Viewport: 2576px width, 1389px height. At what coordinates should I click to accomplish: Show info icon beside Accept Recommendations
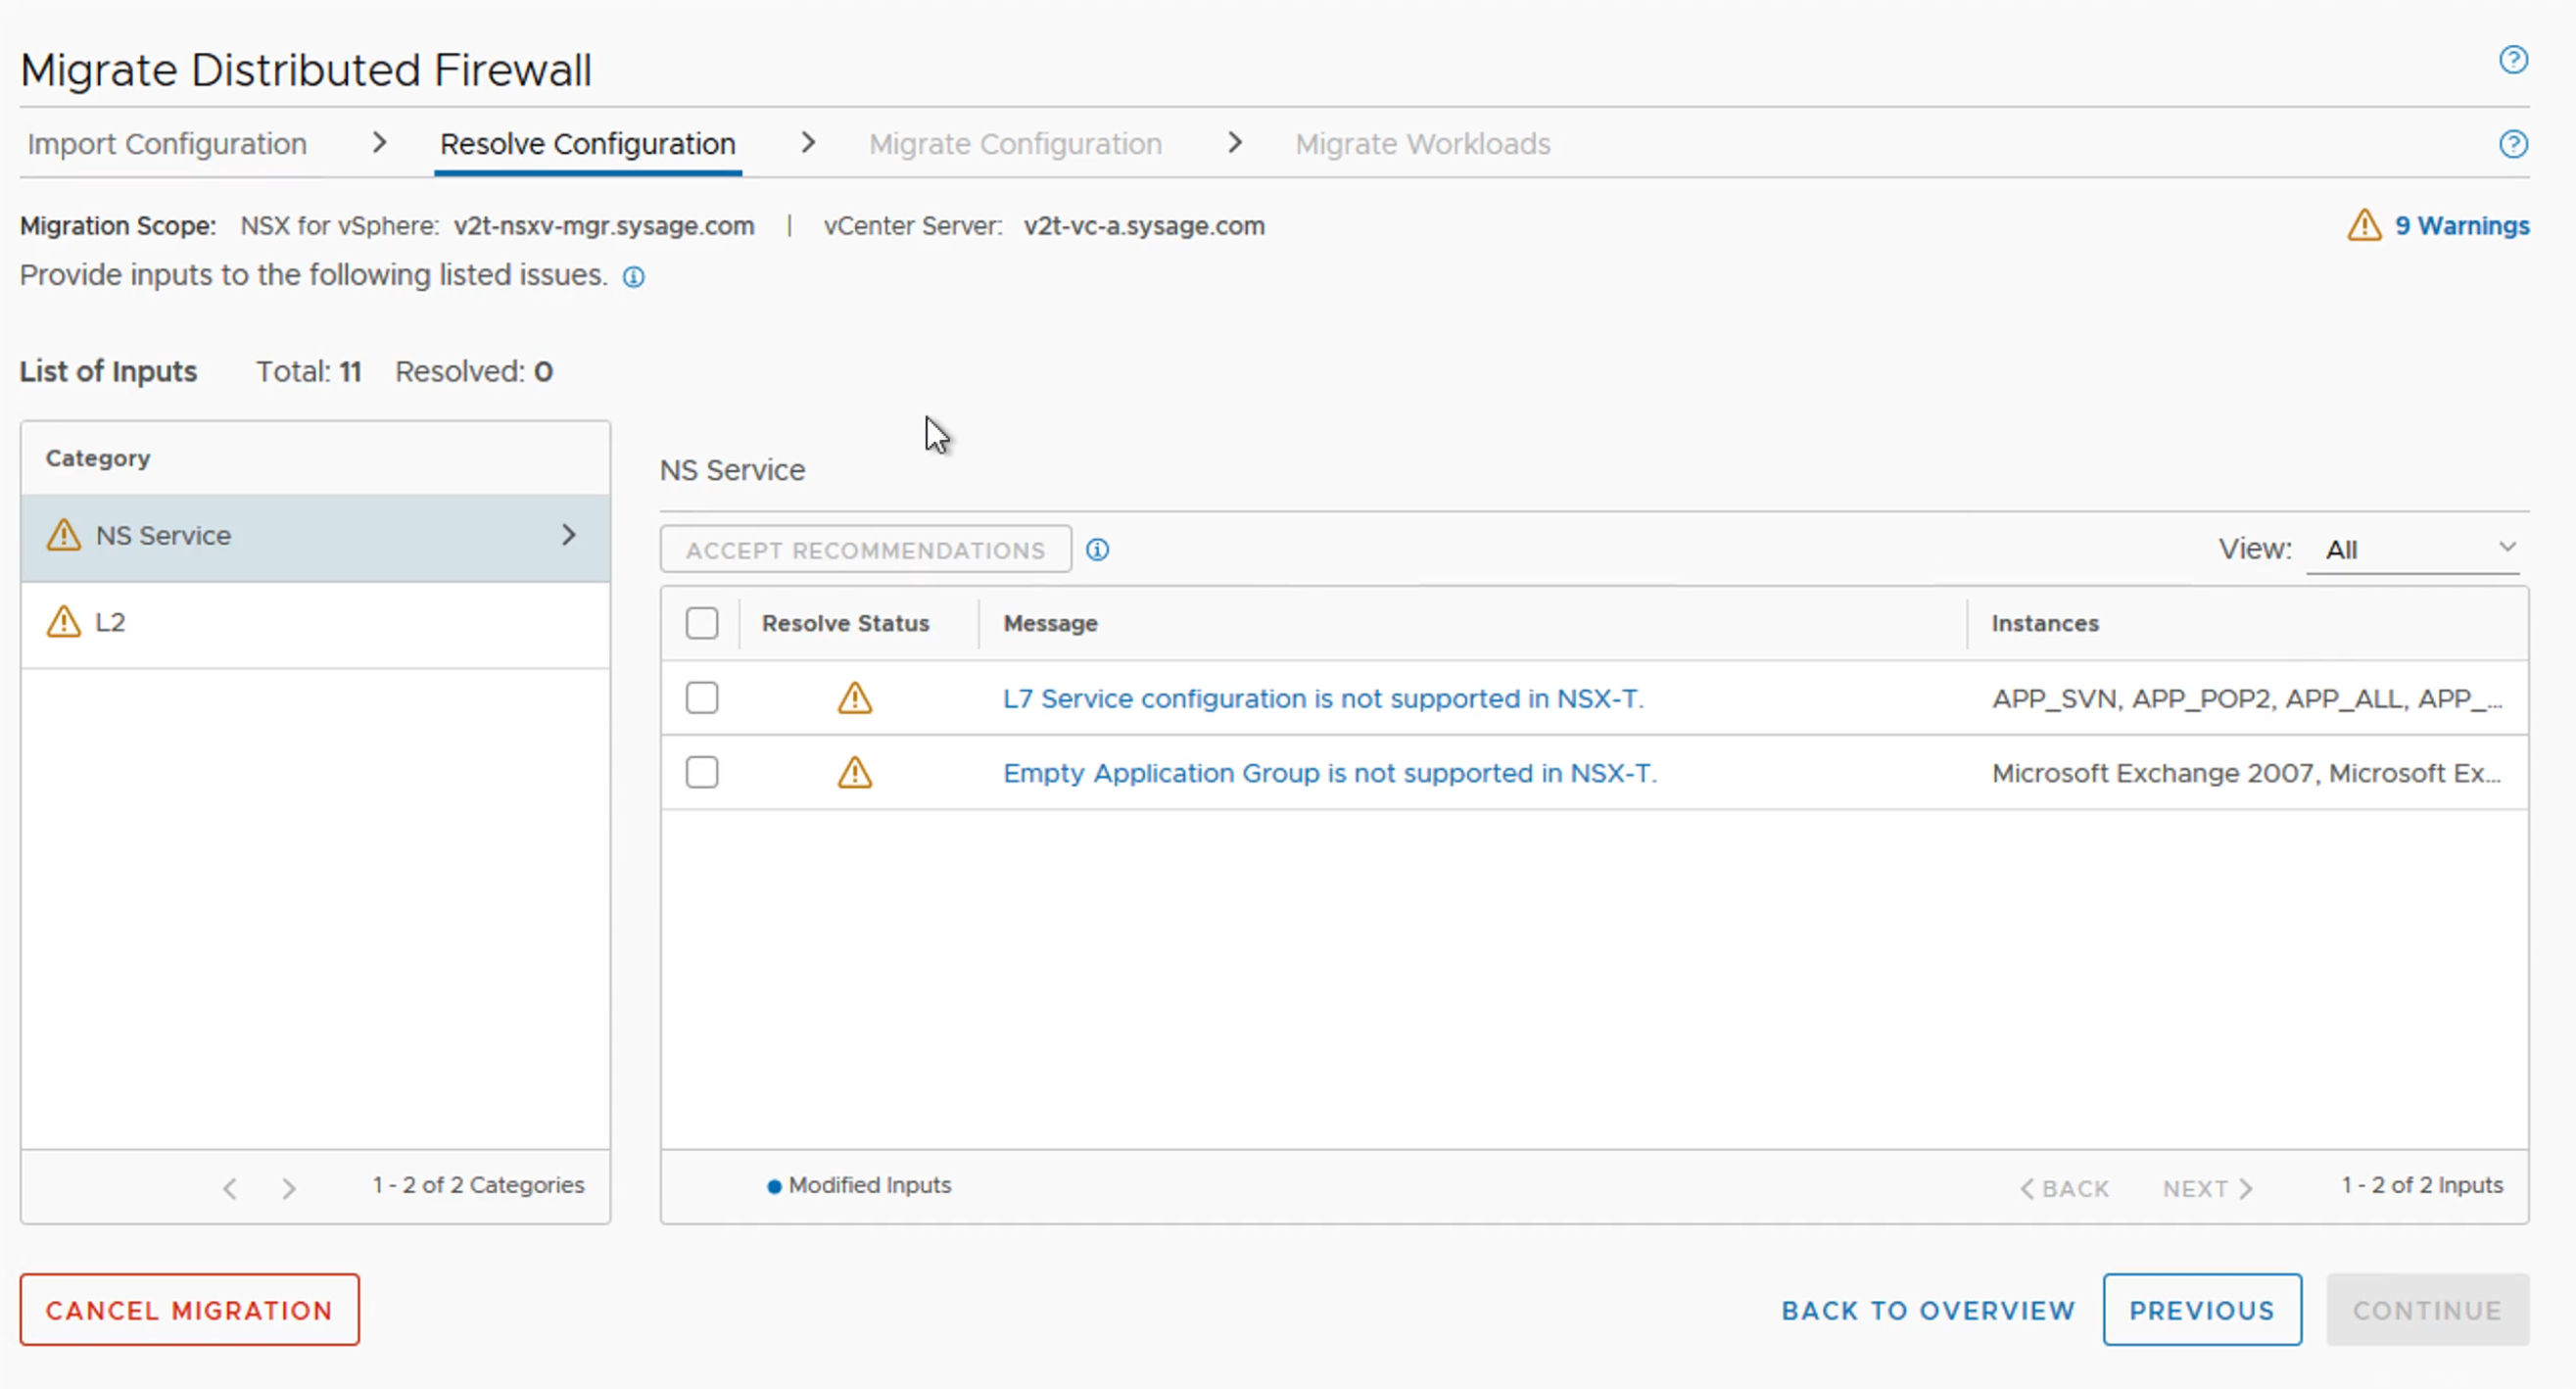[x=1097, y=550]
